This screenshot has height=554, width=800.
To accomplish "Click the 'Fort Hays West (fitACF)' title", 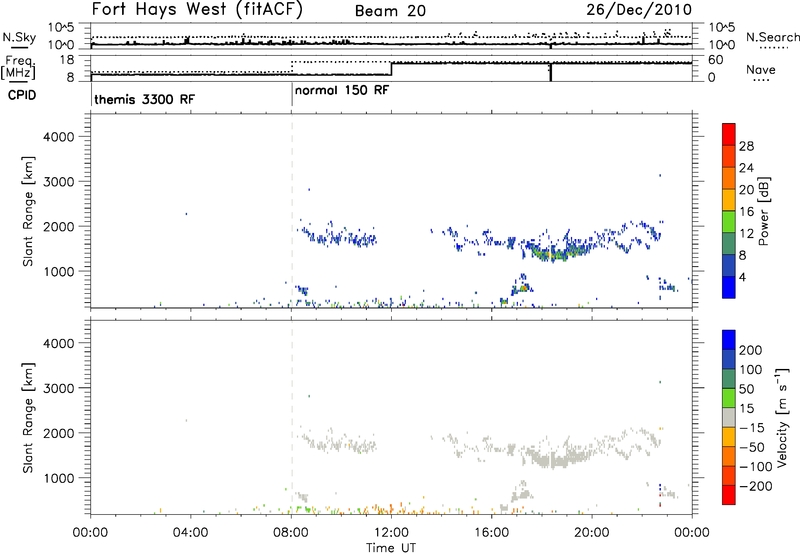I will click(197, 10).
